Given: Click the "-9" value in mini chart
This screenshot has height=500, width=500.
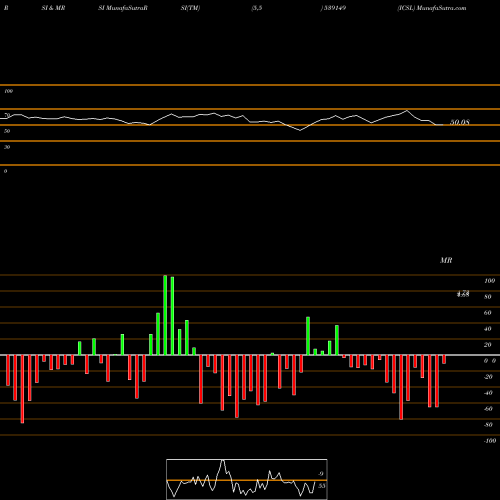Looking at the screenshot, I should [x=320, y=474].
